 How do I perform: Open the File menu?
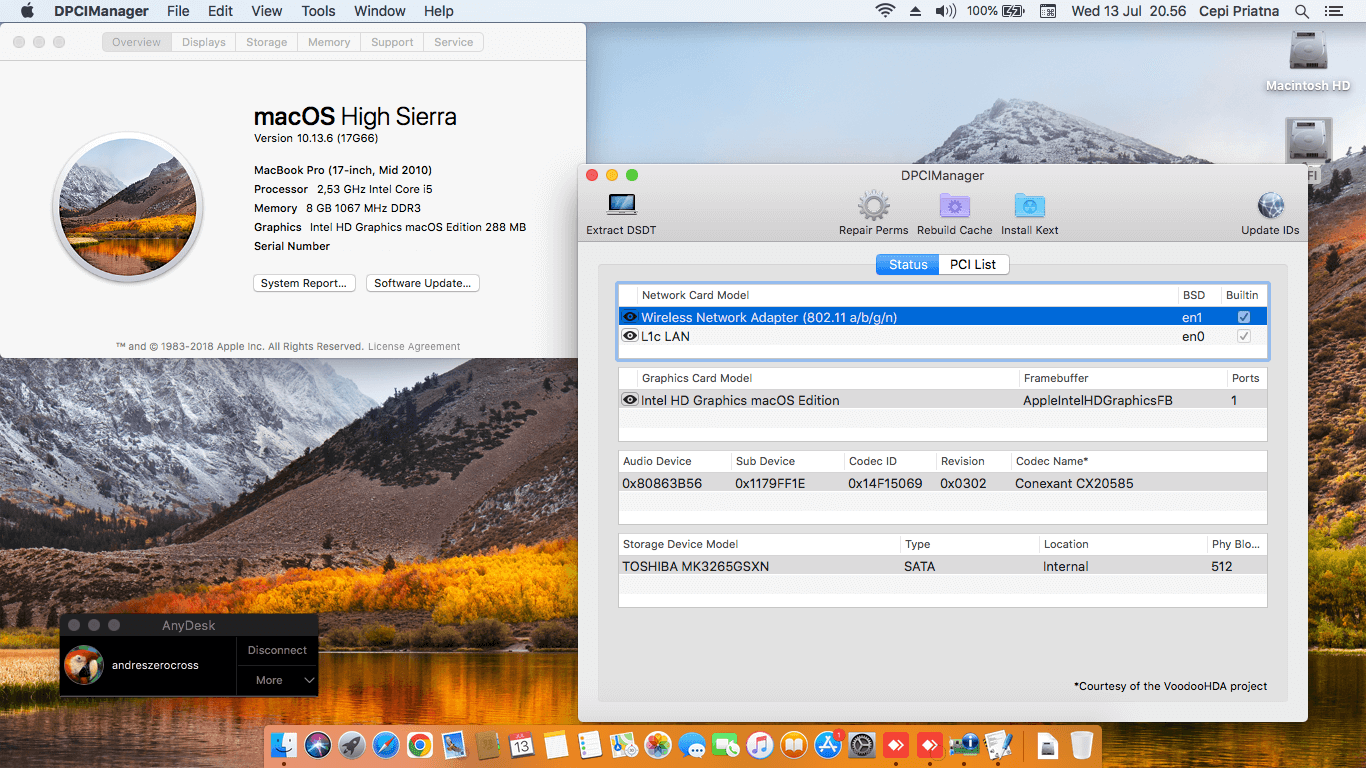(178, 11)
